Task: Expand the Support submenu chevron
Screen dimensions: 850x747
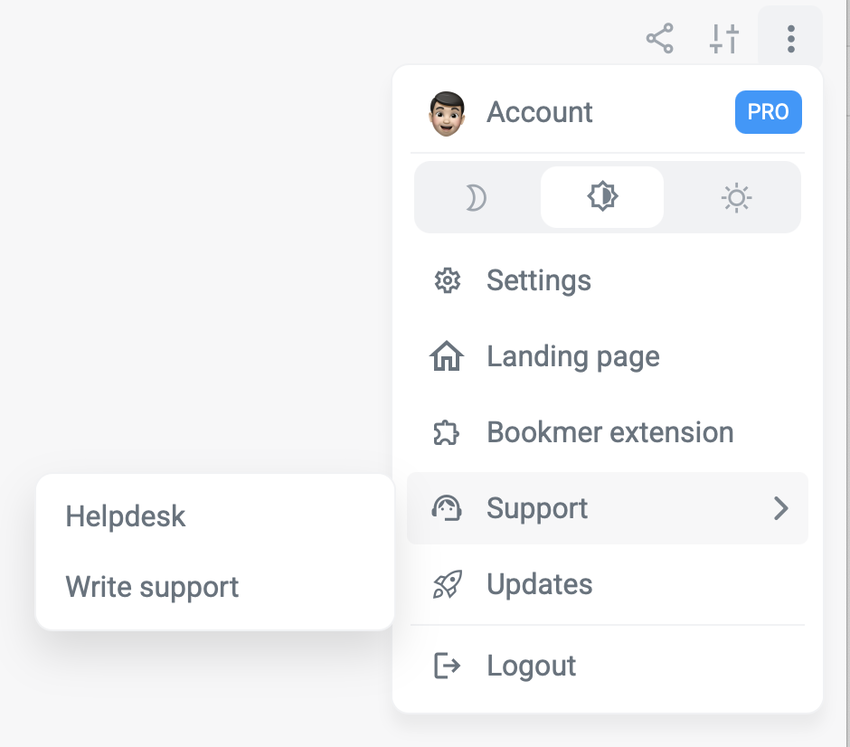Action: [781, 509]
